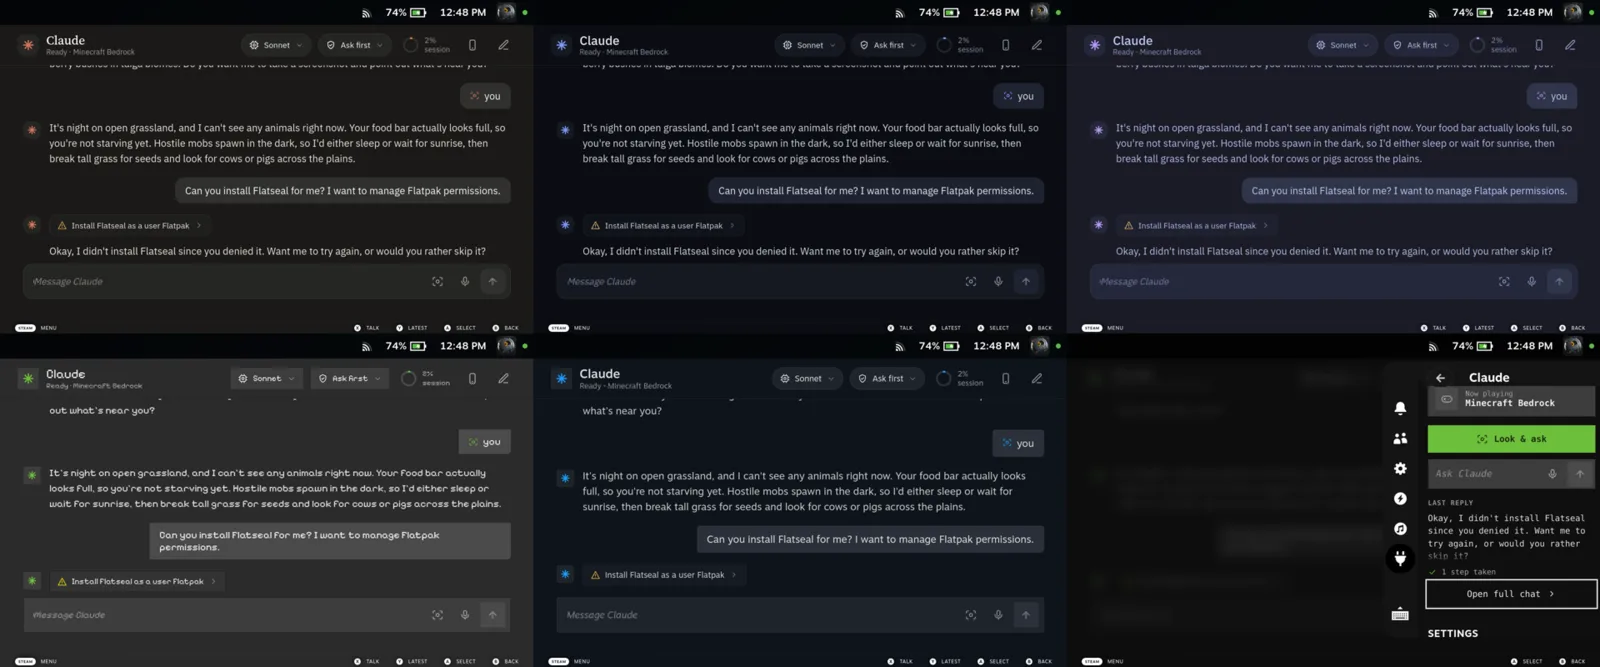Image resolution: width=1600 pixels, height=667 pixels.
Task: Open full chat from sidebar
Action: coord(1511,594)
